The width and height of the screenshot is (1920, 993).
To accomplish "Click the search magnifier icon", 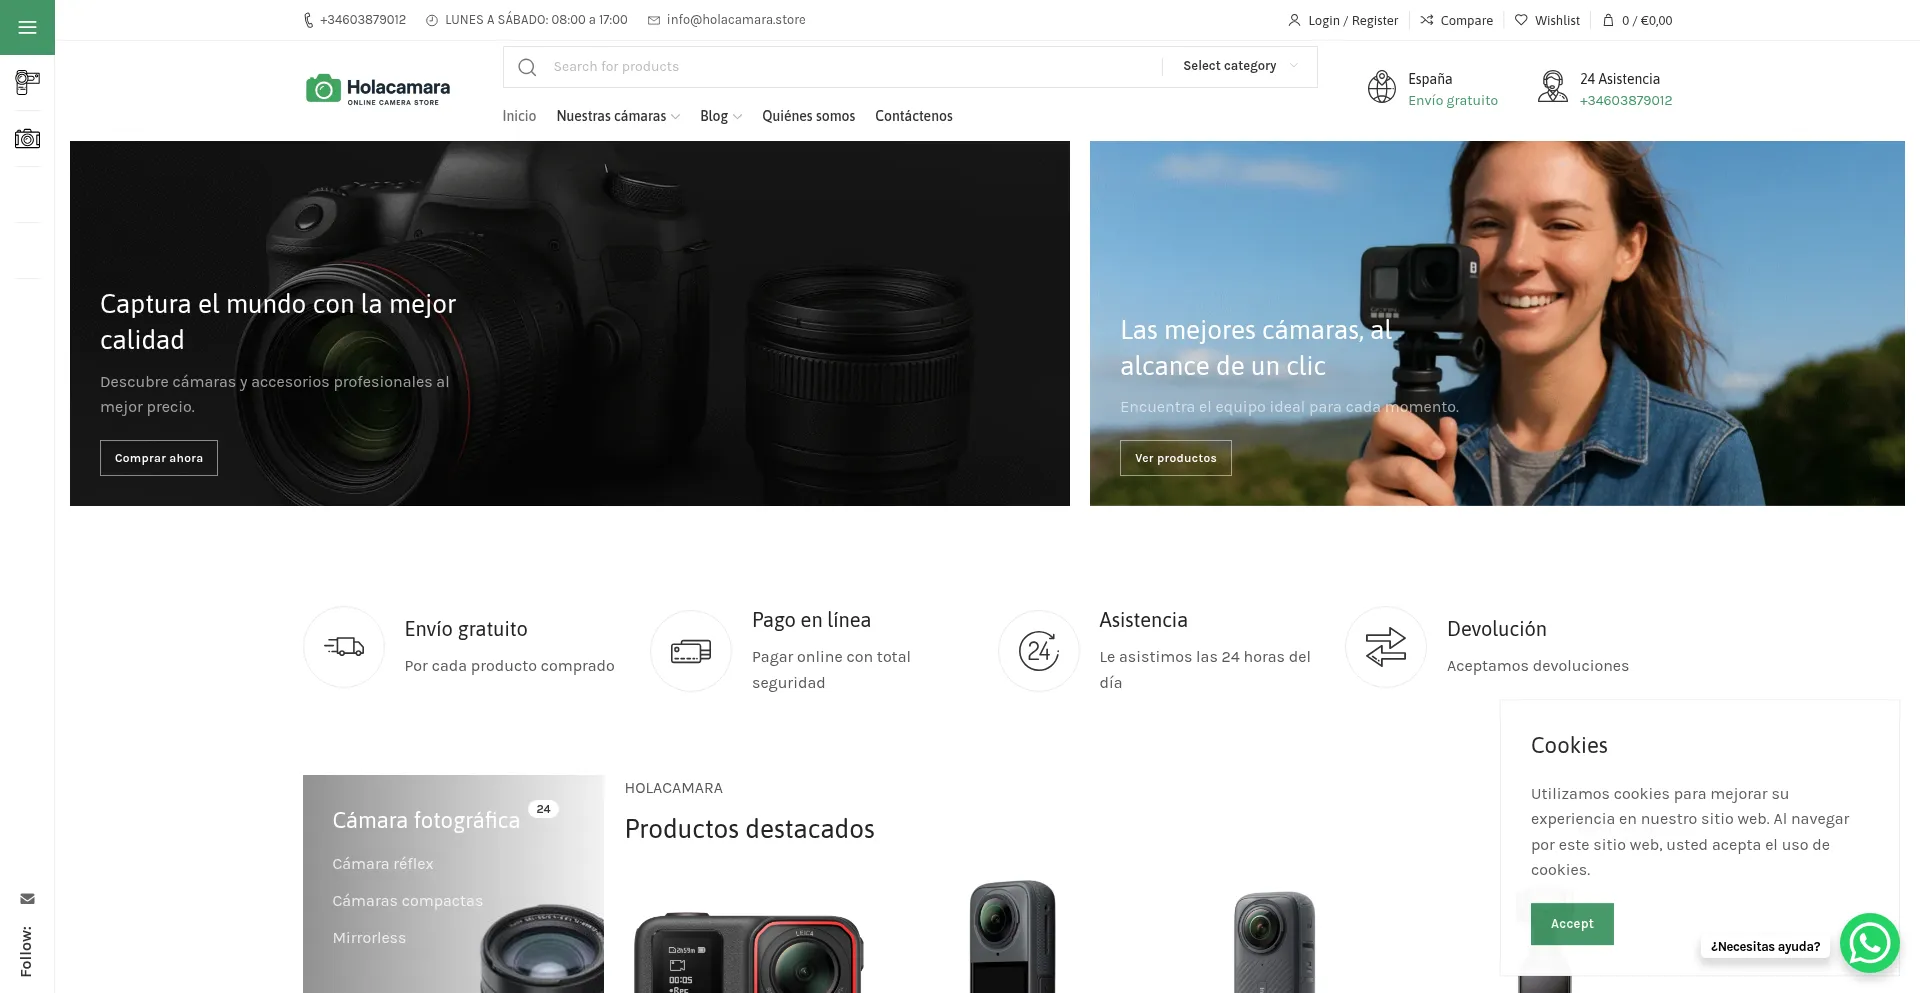I will [x=526, y=67].
